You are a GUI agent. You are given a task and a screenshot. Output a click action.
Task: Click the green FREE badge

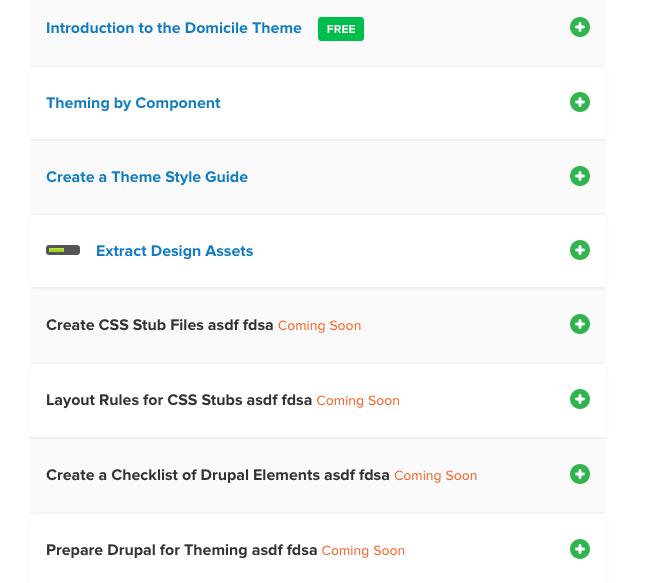tap(341, 29)
